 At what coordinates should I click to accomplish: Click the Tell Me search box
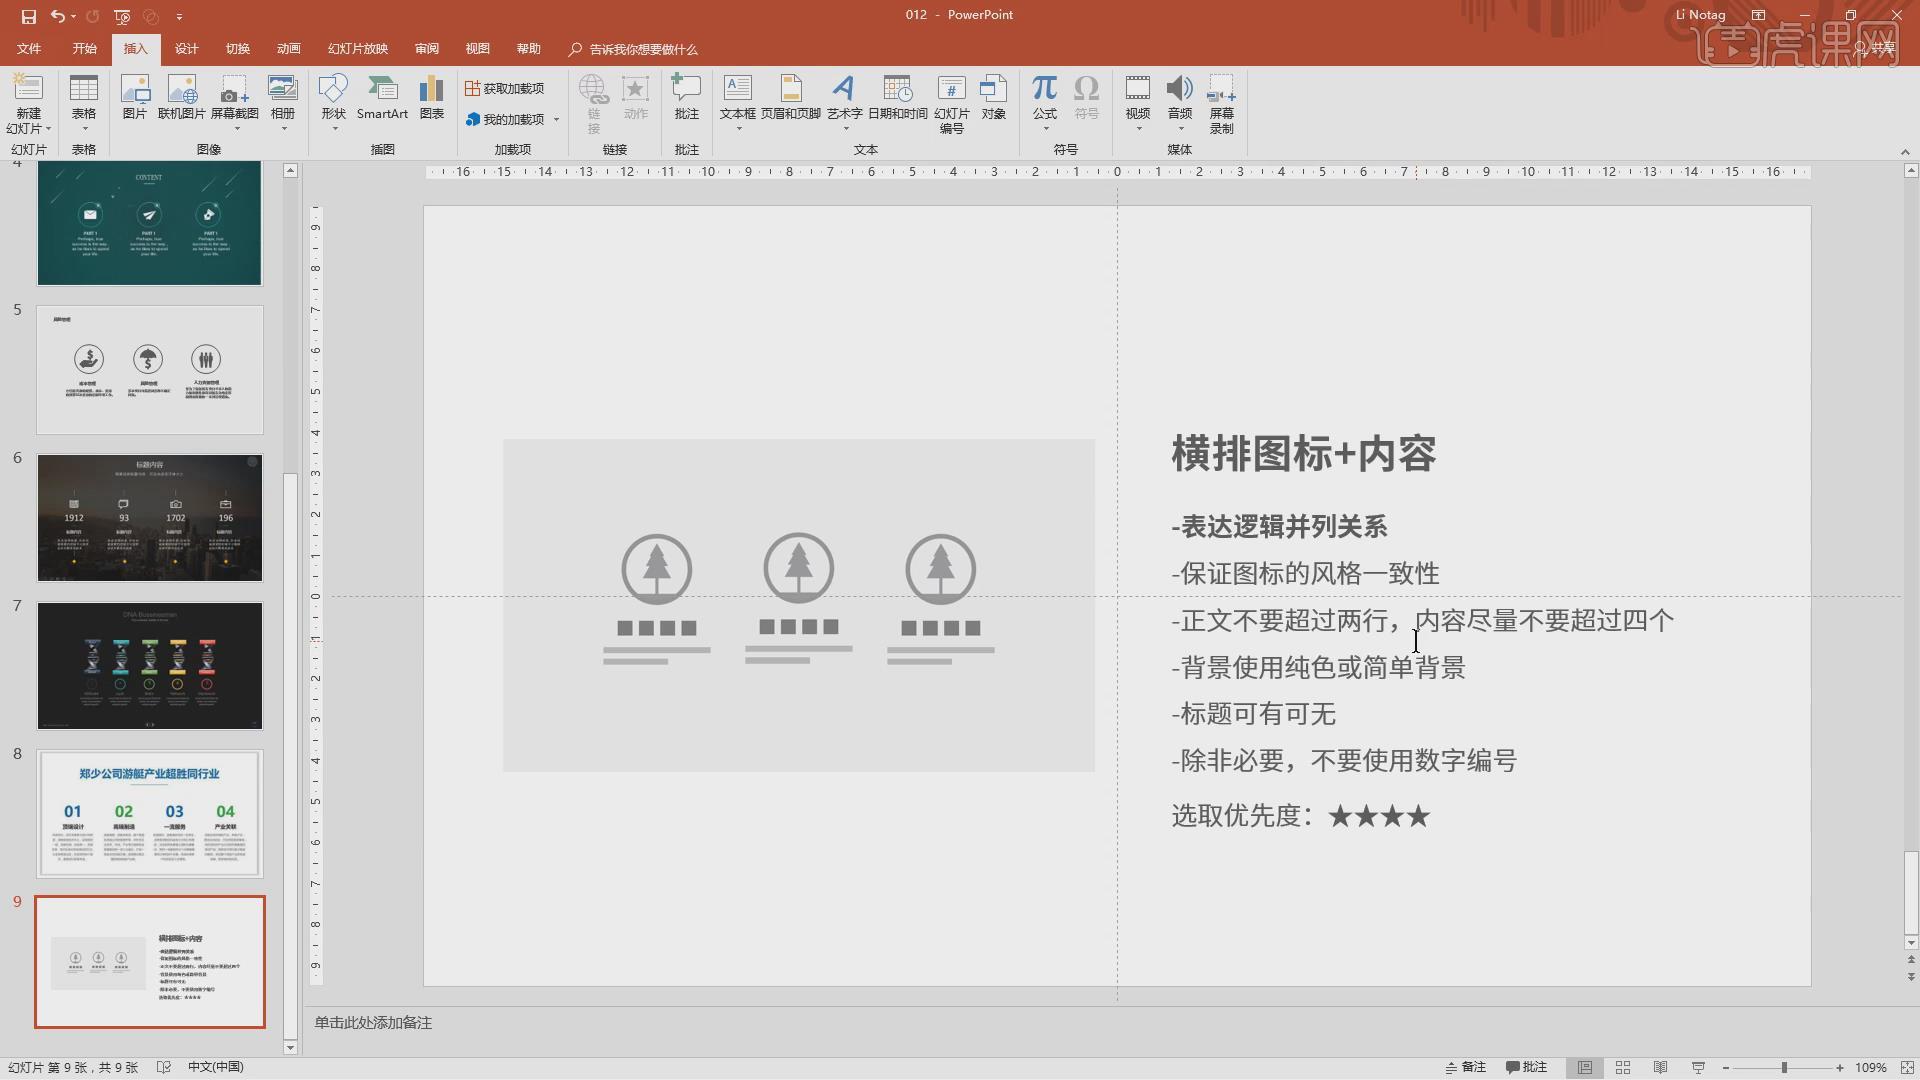(633, 49)
